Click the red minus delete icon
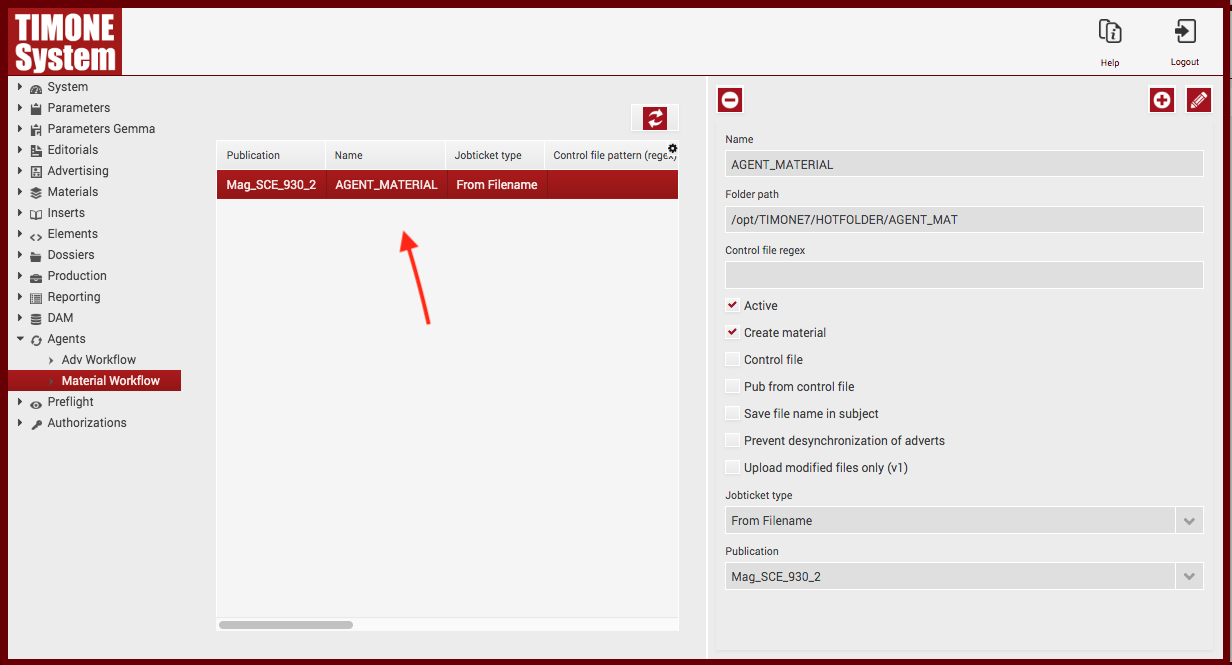This screenshot has width=1232, height=665. [730, 100]
